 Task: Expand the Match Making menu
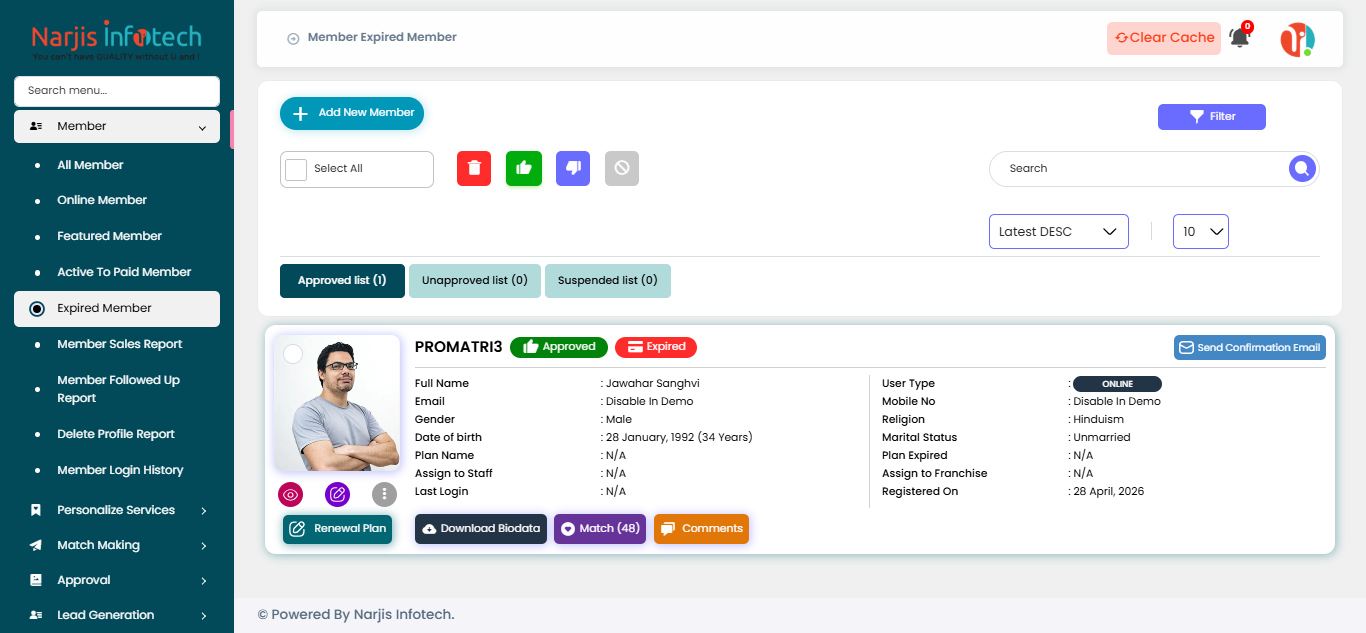117,545
